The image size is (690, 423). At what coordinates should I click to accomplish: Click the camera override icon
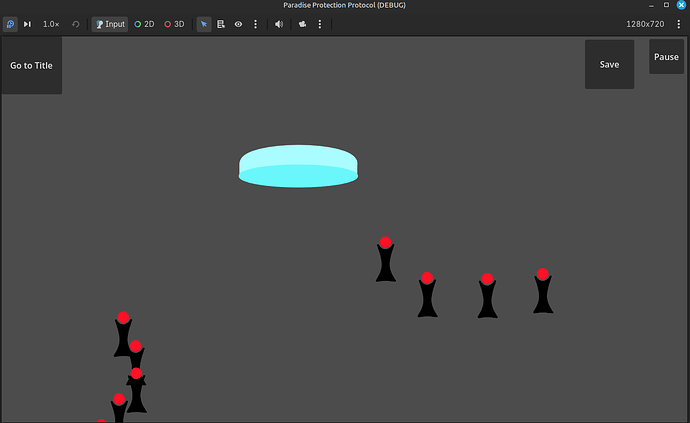[302, 24]
